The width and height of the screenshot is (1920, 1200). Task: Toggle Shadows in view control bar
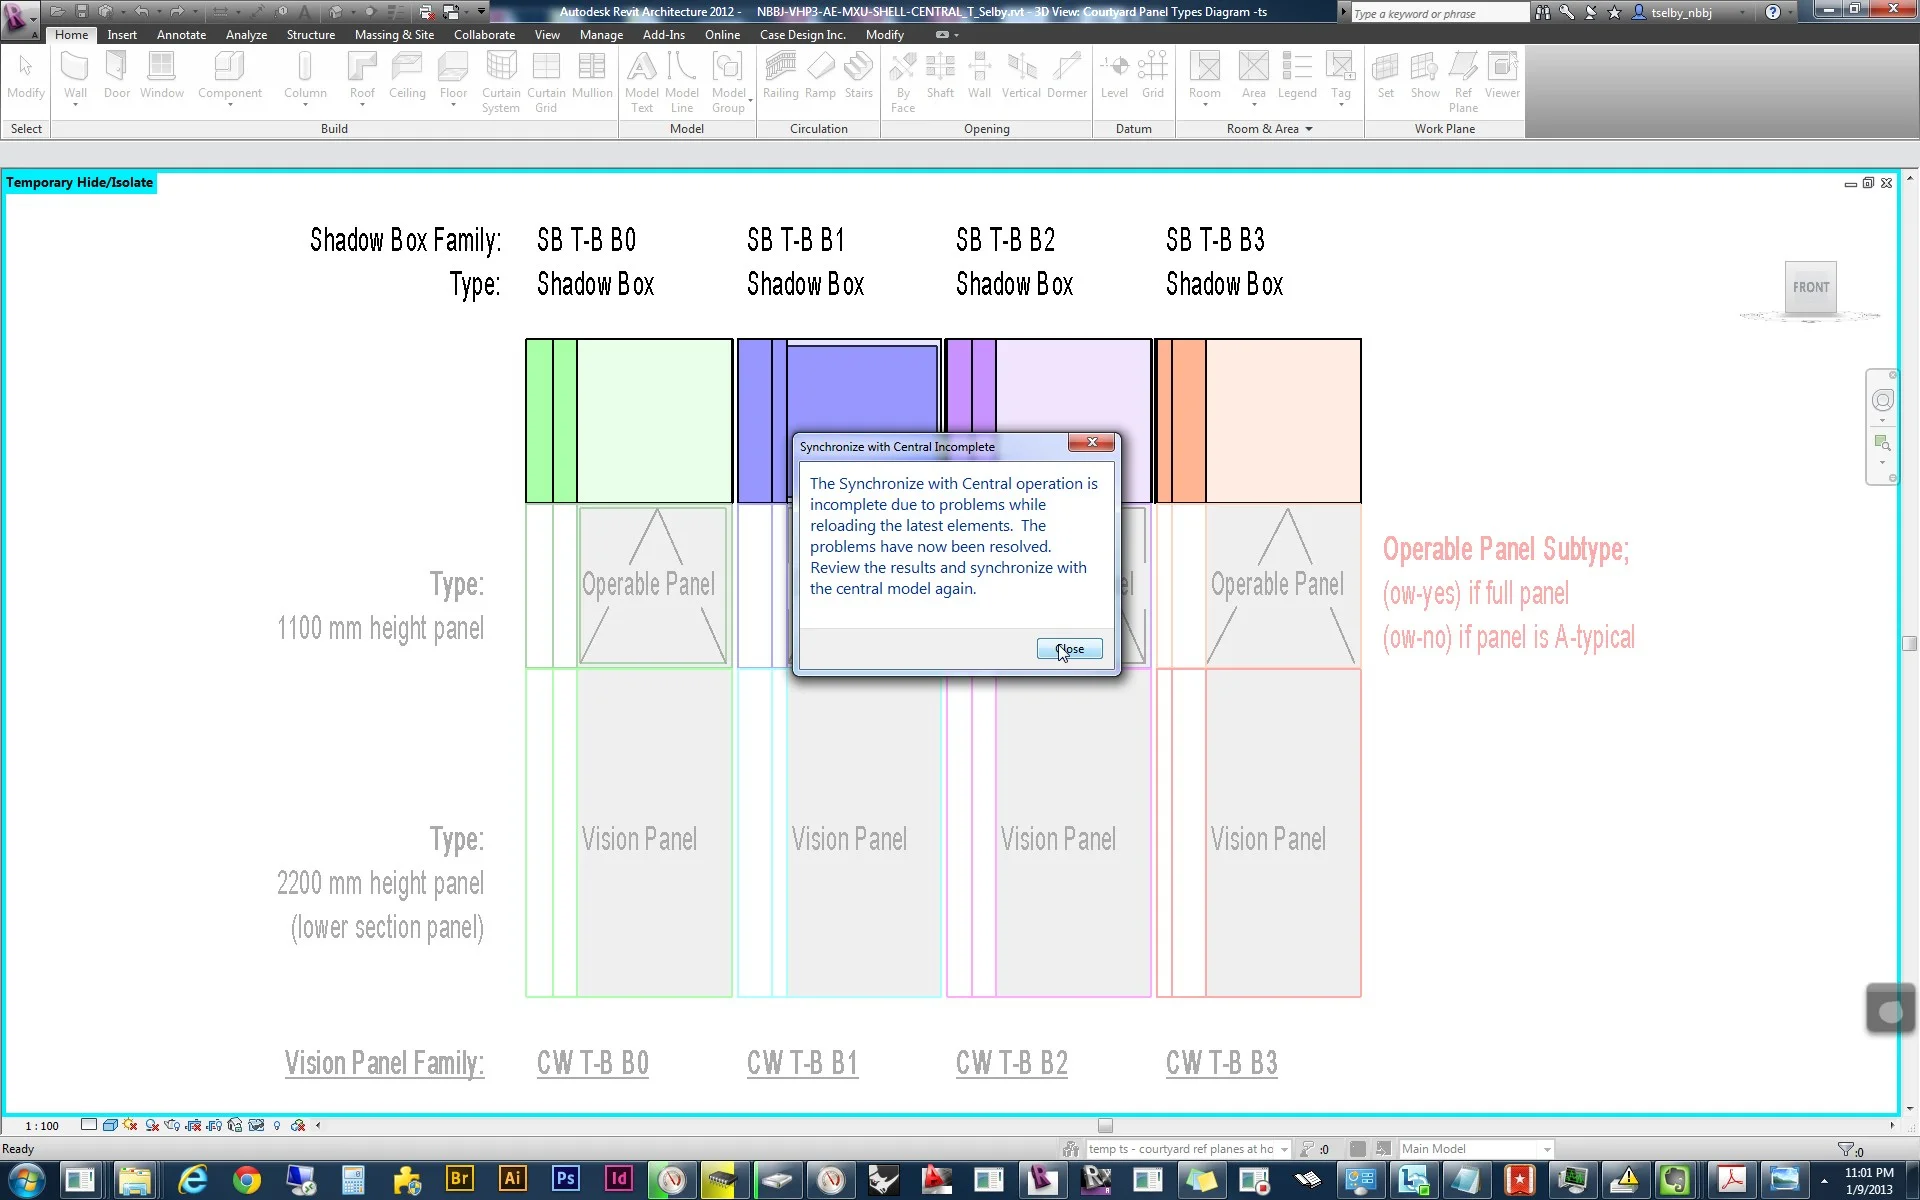(x=152, y=1125)
